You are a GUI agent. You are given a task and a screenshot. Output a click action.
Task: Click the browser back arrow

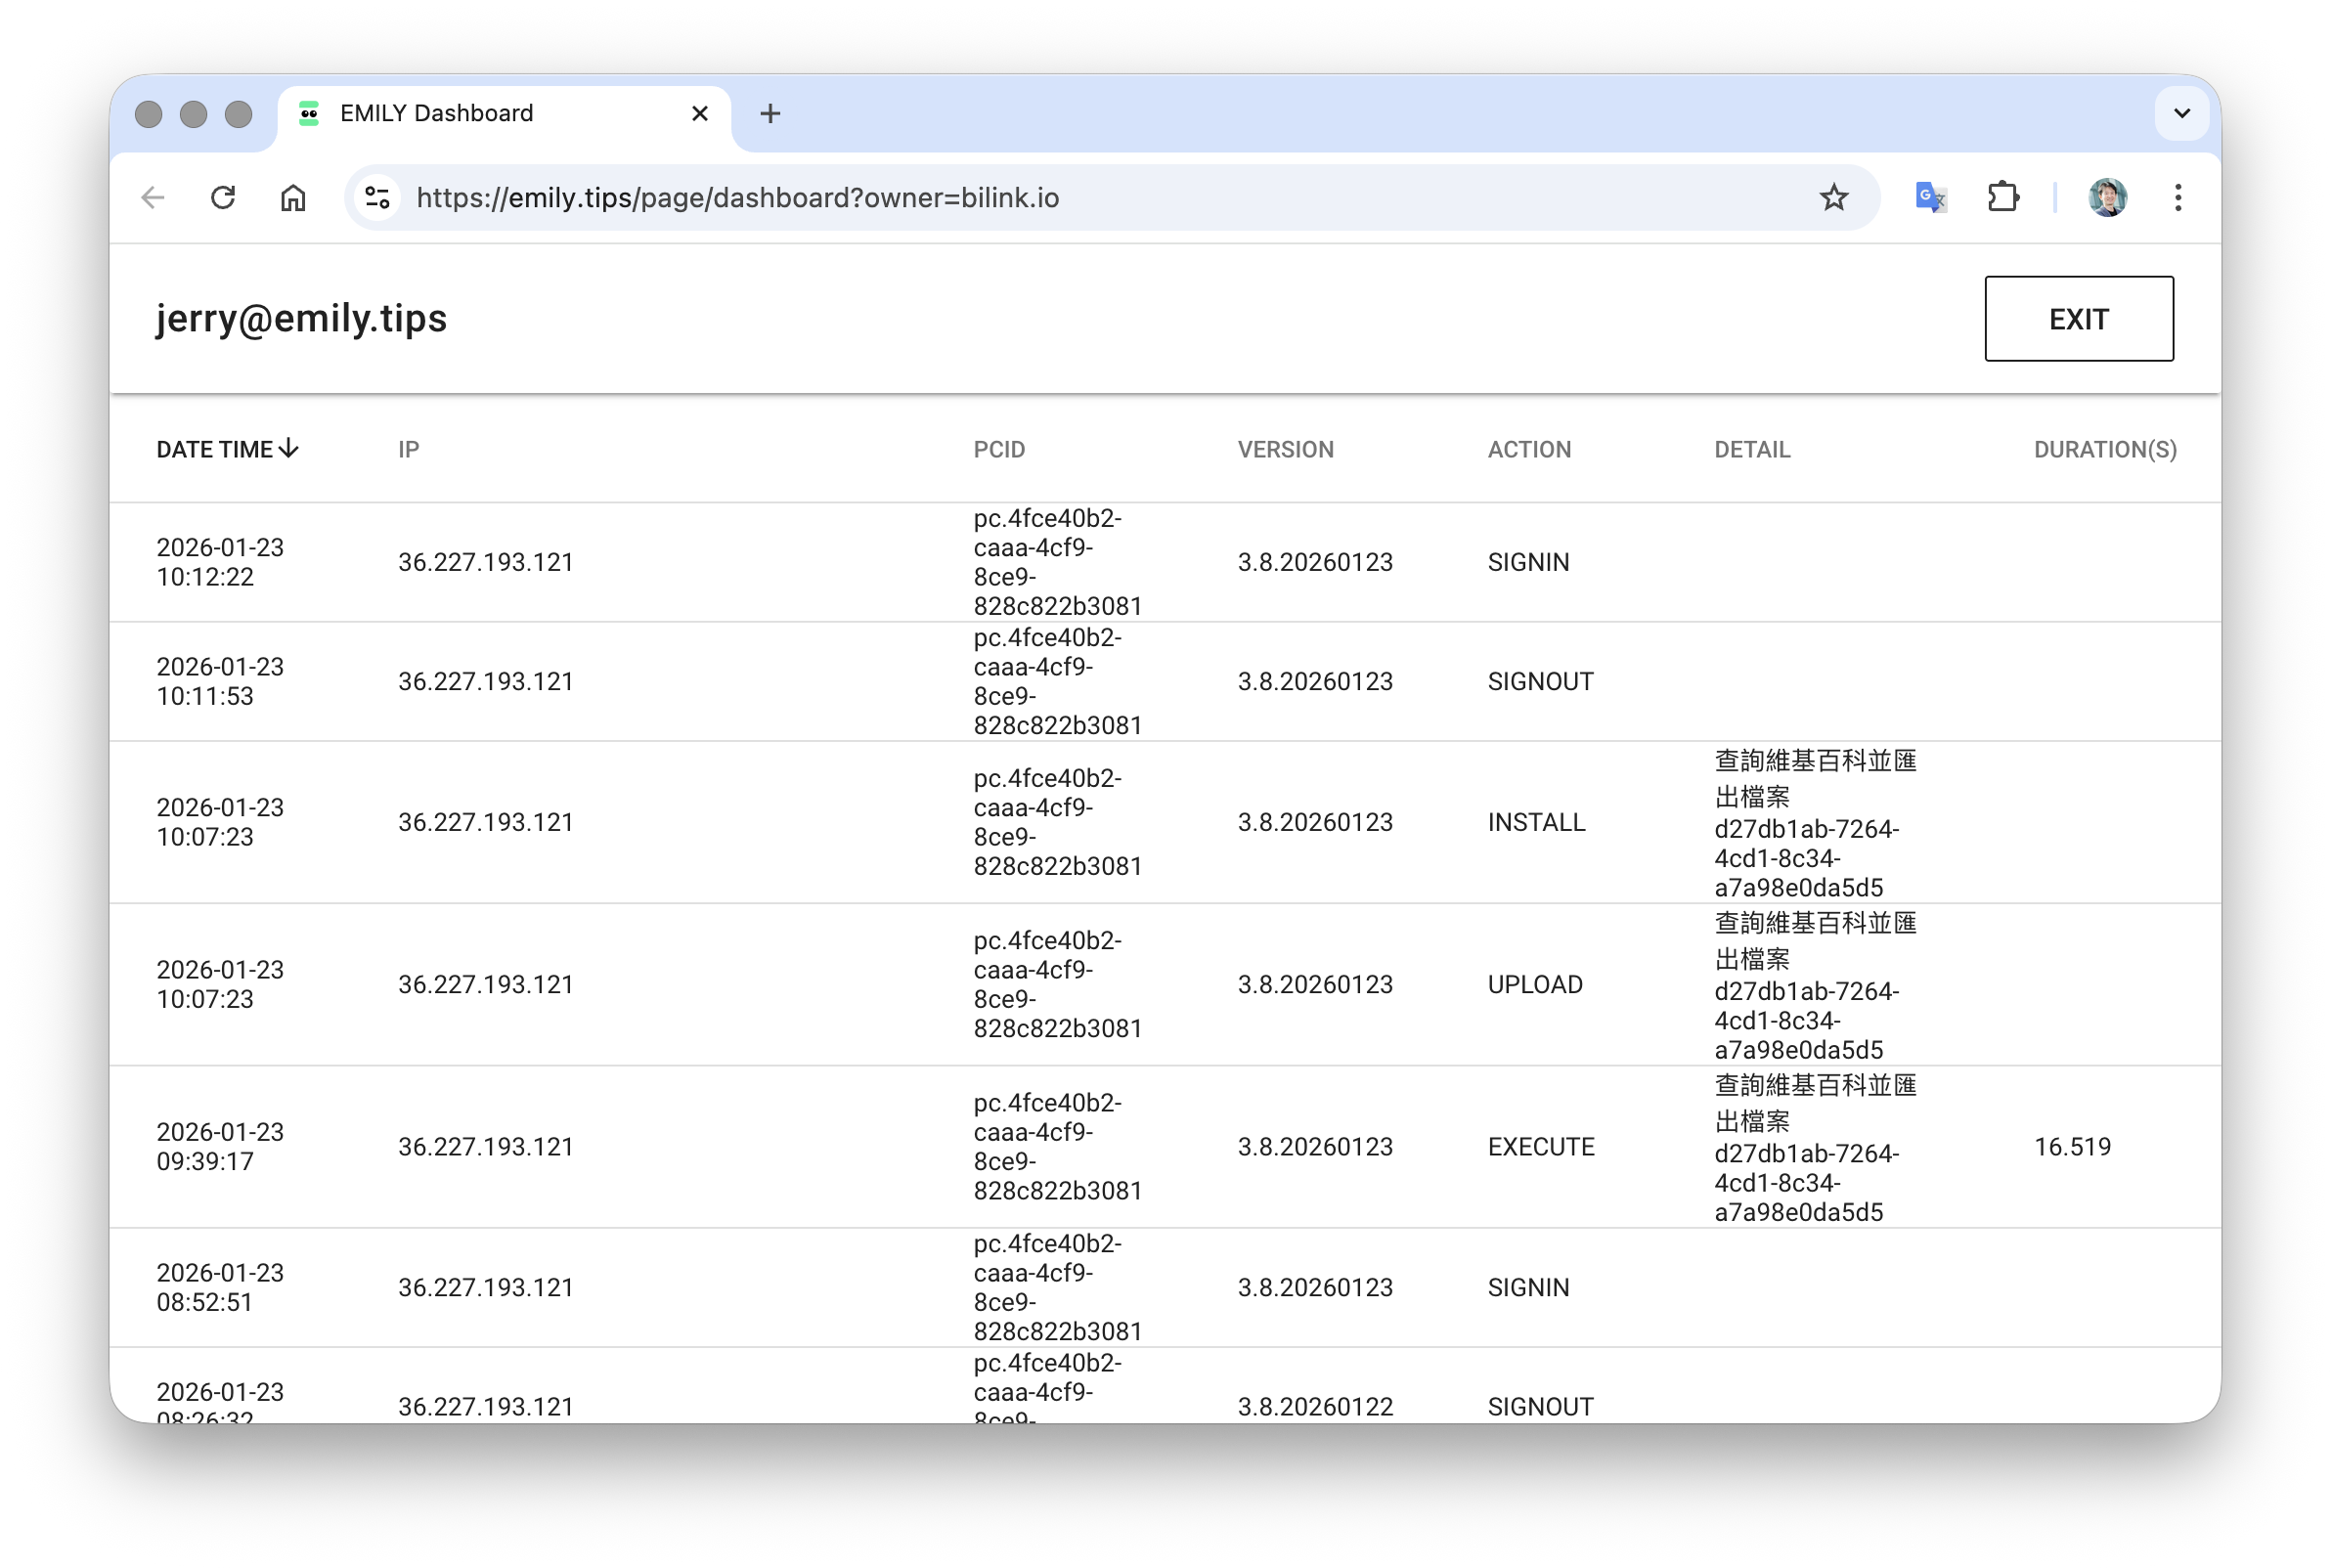pyautogui.click(x=153, y=198)
